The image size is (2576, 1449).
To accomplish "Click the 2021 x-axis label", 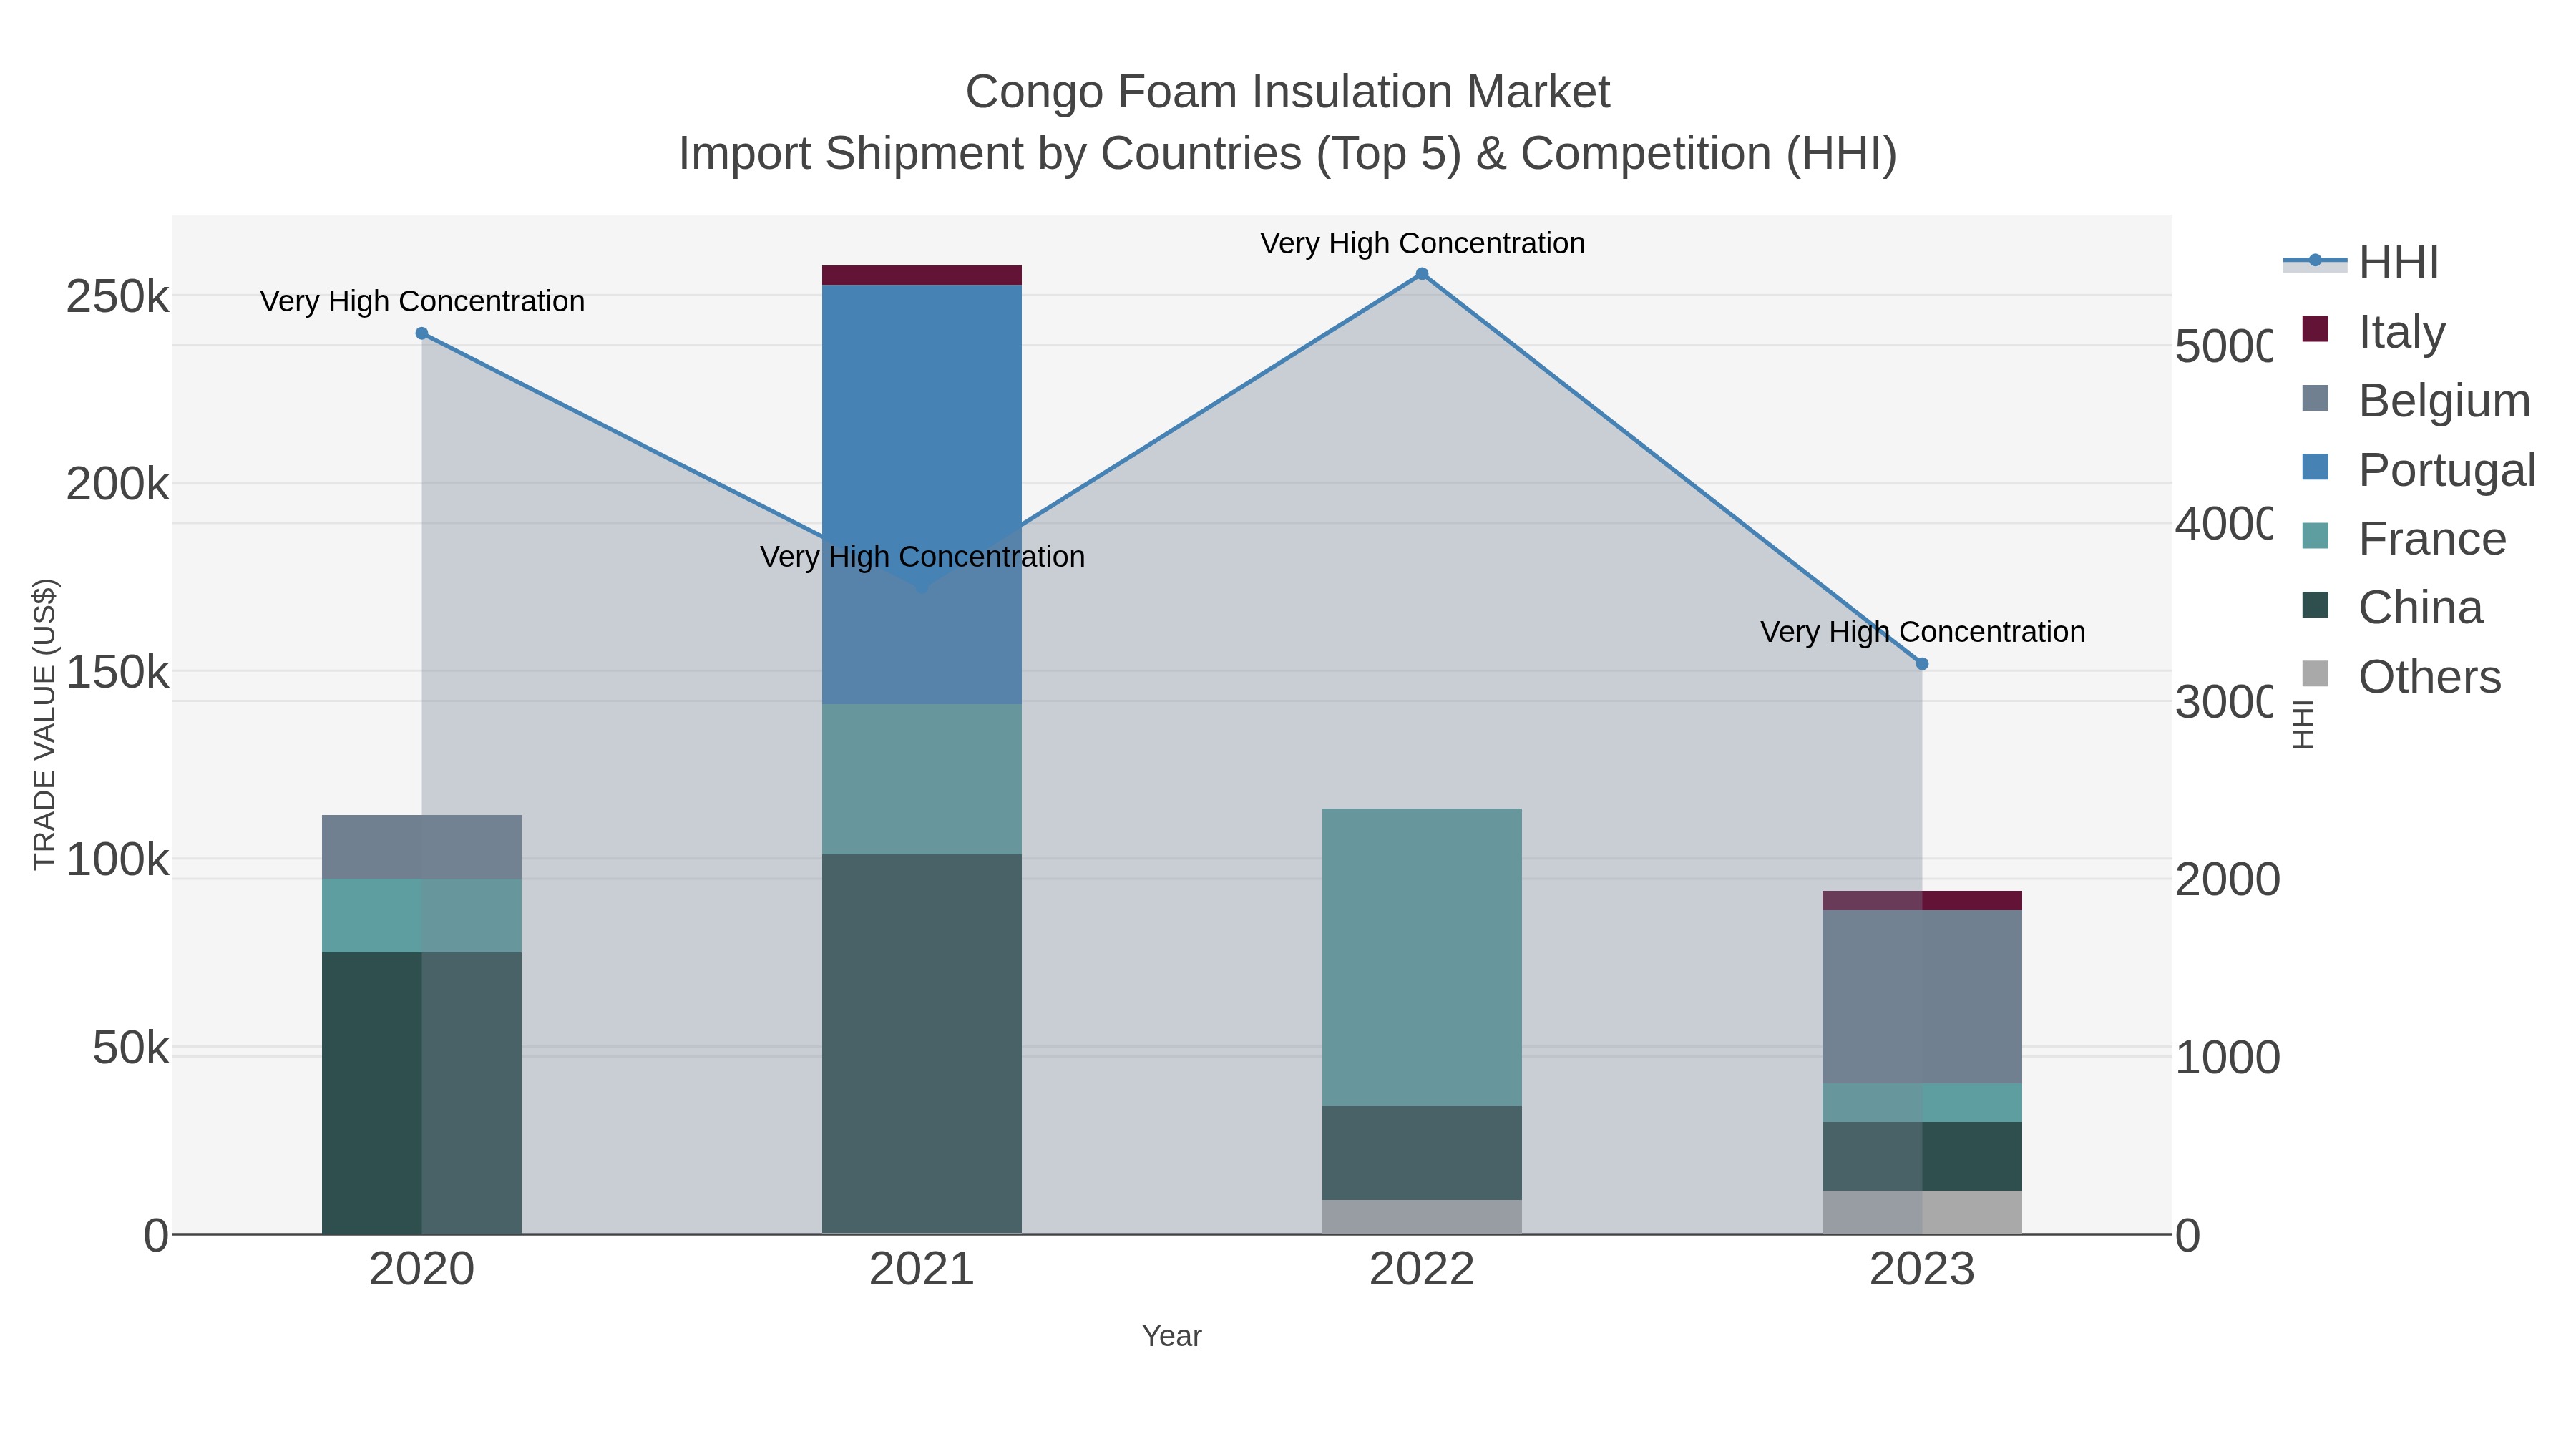I will [922, 1270].
